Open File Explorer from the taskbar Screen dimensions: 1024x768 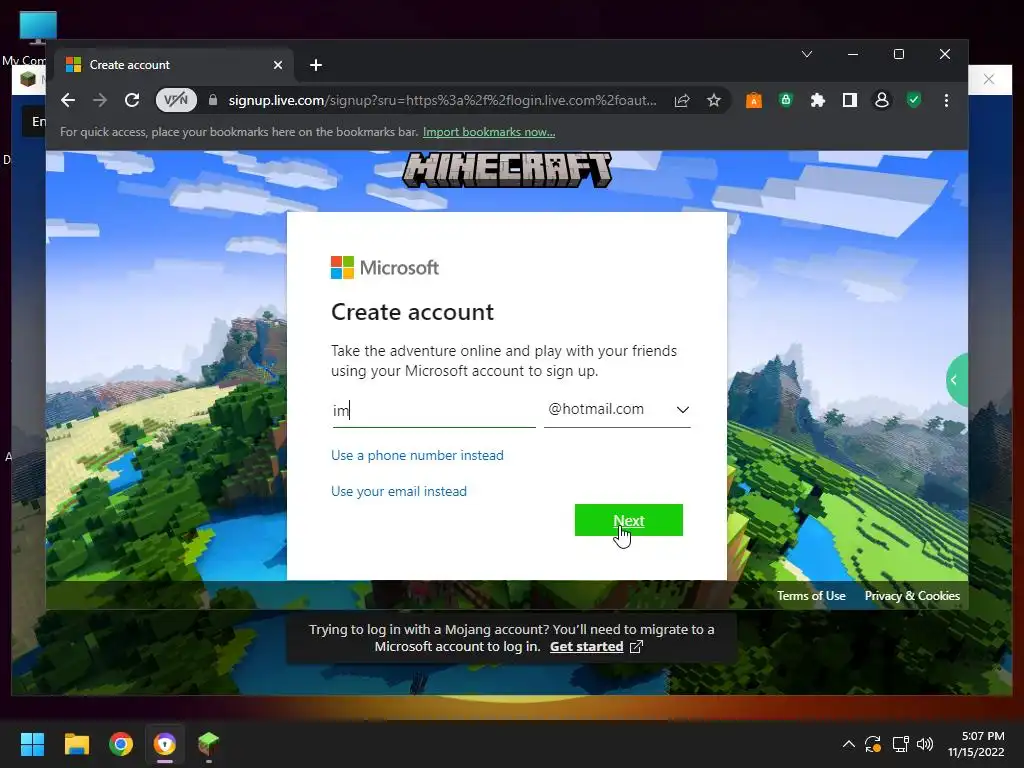[76, 744]
